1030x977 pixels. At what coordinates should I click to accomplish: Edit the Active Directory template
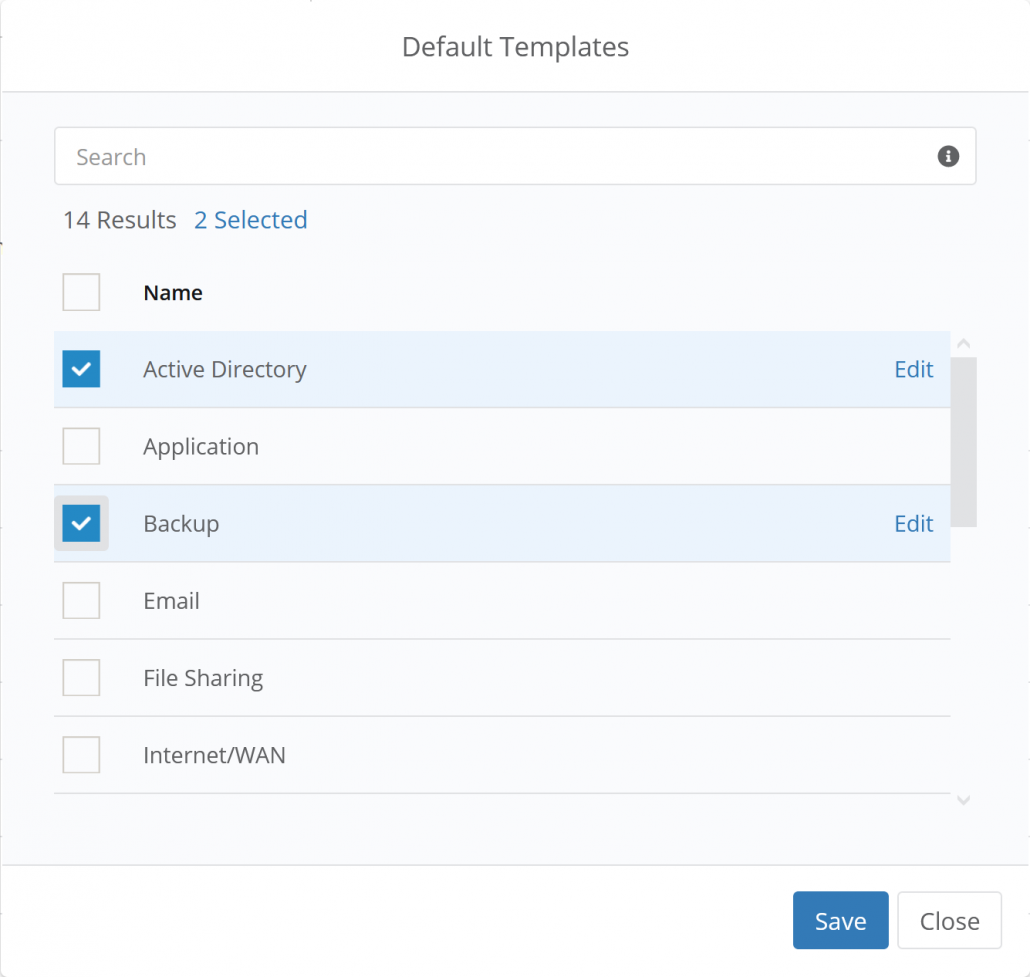point(913,369)
